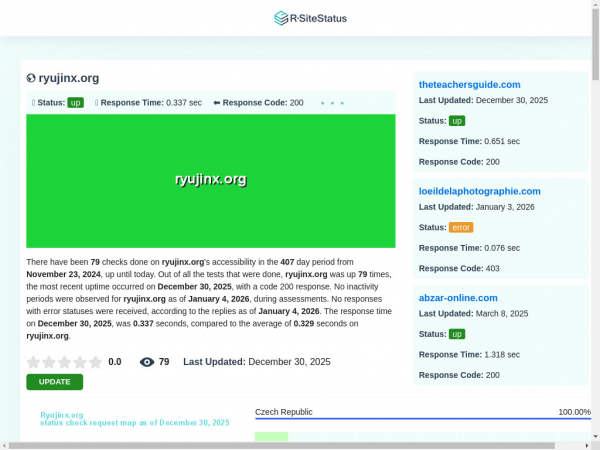Image resolution: width=600 pixels, height=450 pixels.
Task: Click the globe icon beside ryujinx.org heading
Action: [31, 78]
